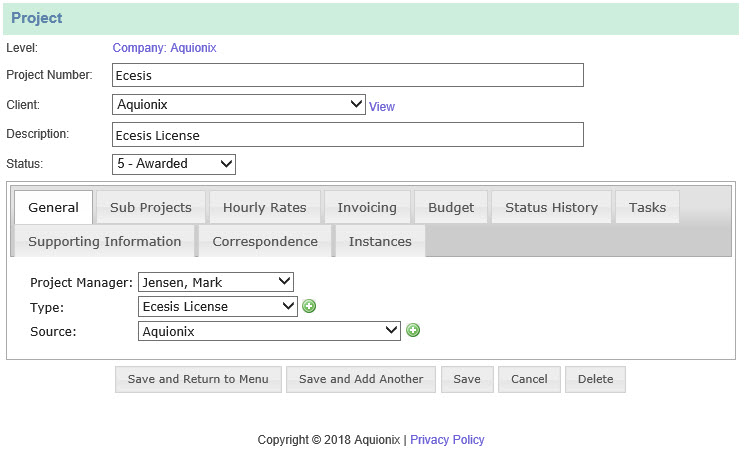Switch to the General tab
Image resolution: width=744 pixels, height=460 pixels.
coord(54,207)
